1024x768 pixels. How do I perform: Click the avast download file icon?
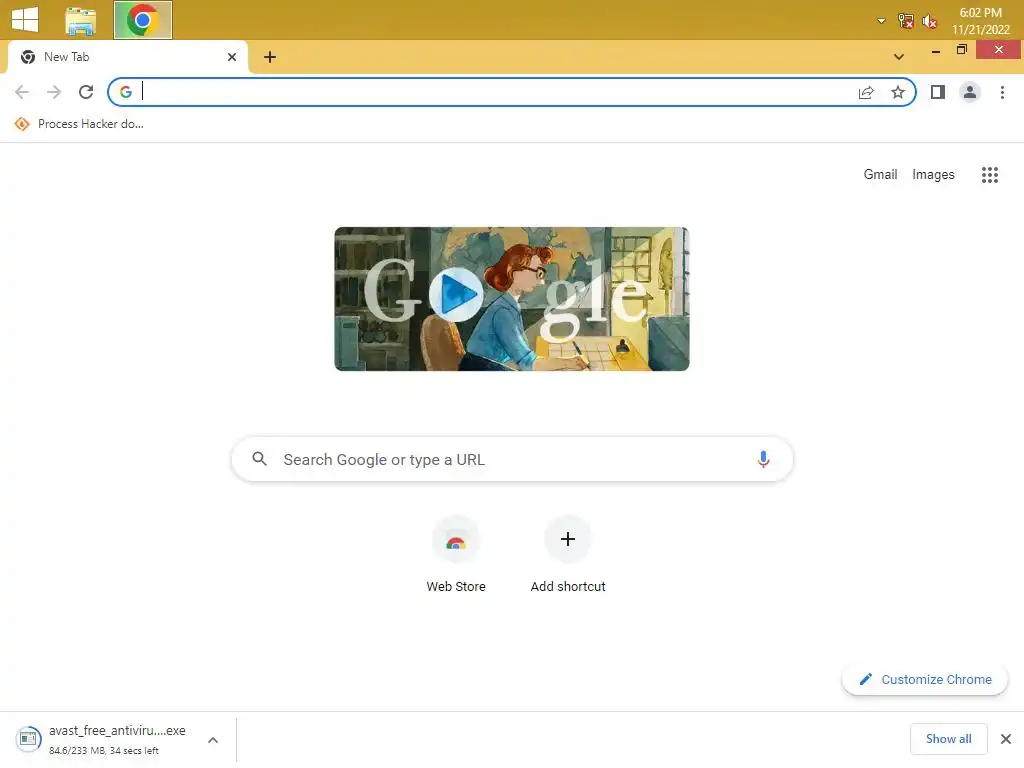tap(28, 739)
